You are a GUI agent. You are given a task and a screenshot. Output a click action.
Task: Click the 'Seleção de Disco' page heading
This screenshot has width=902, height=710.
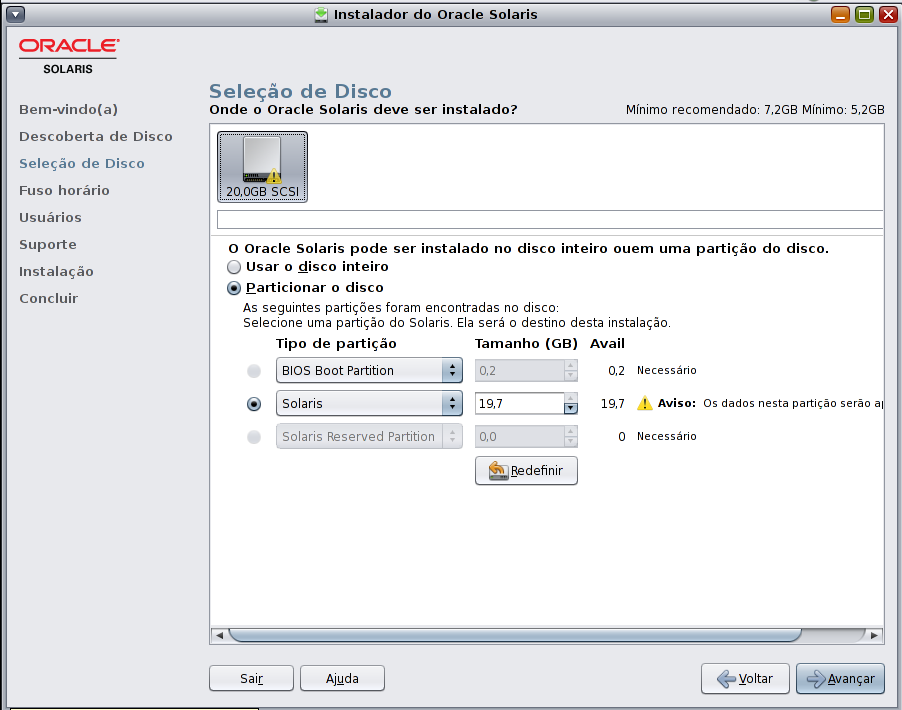tap(300, 91)
